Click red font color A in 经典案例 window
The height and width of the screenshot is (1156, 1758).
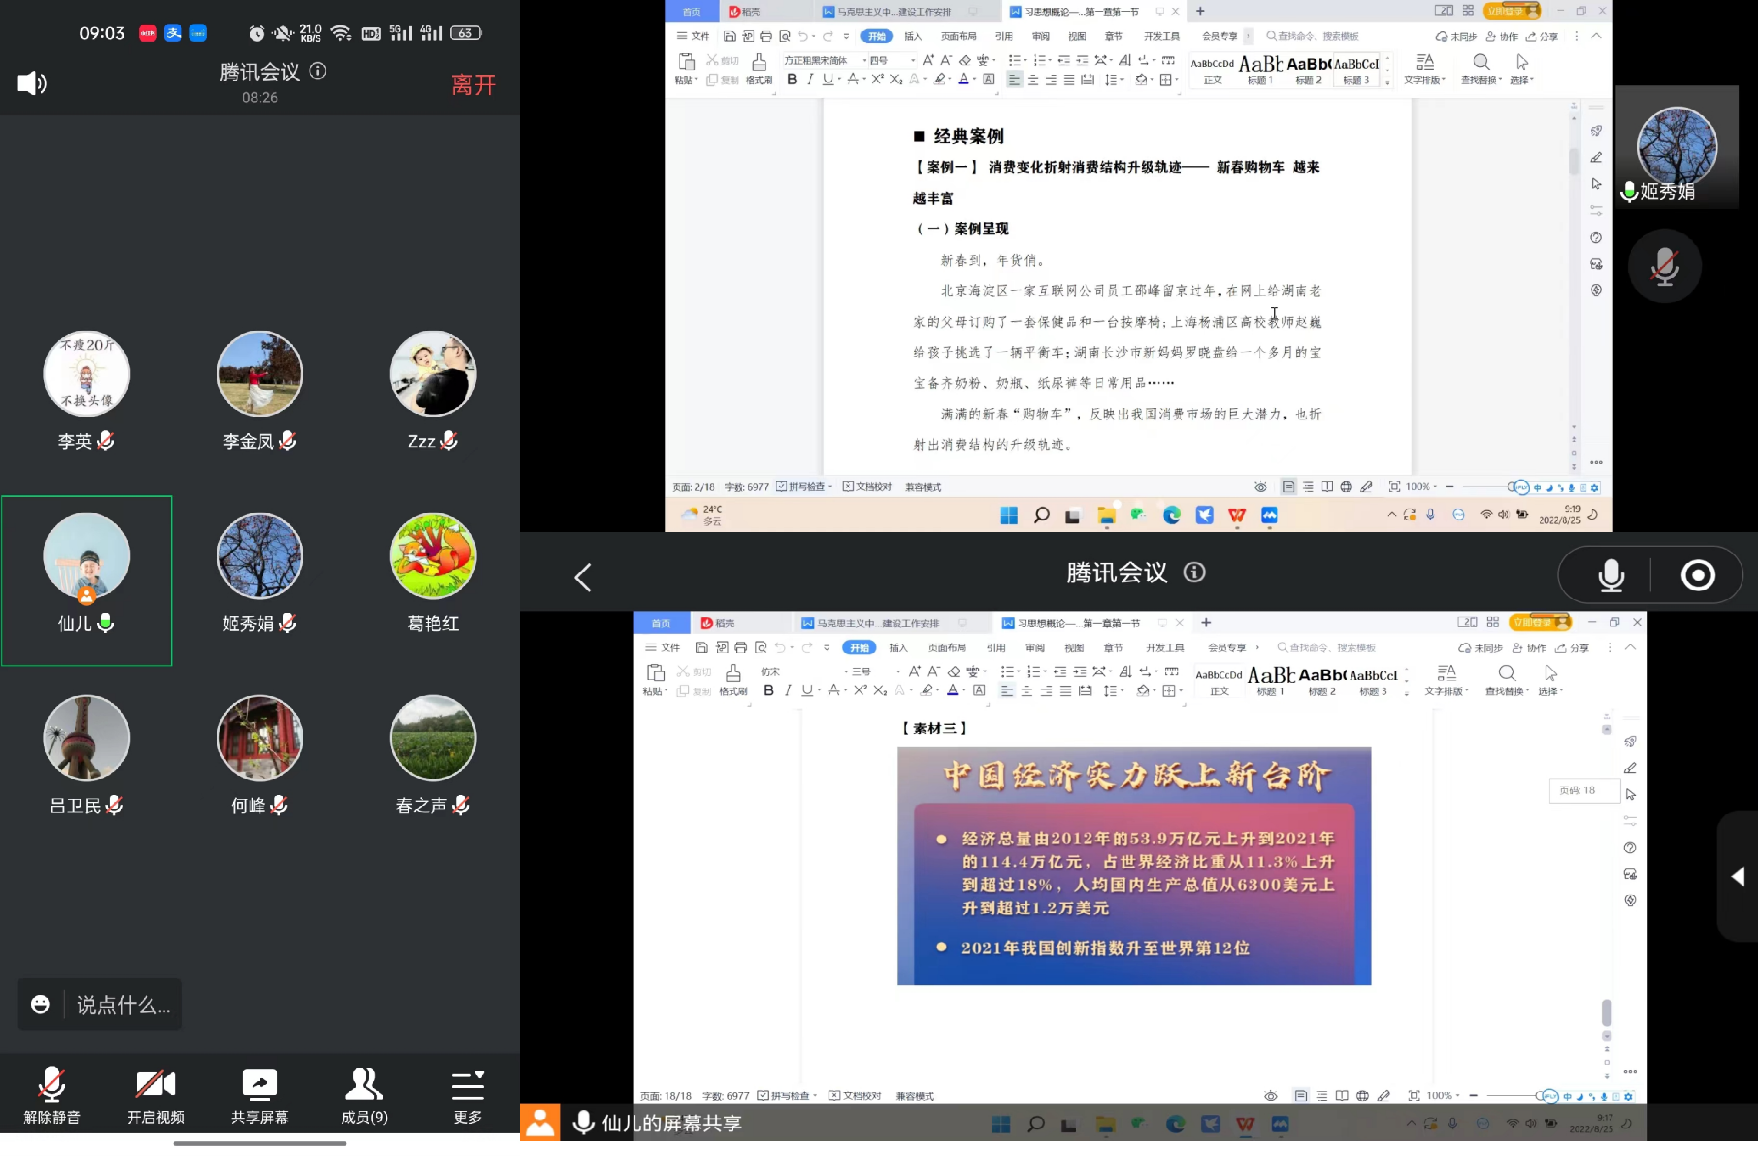click(963, 79)
